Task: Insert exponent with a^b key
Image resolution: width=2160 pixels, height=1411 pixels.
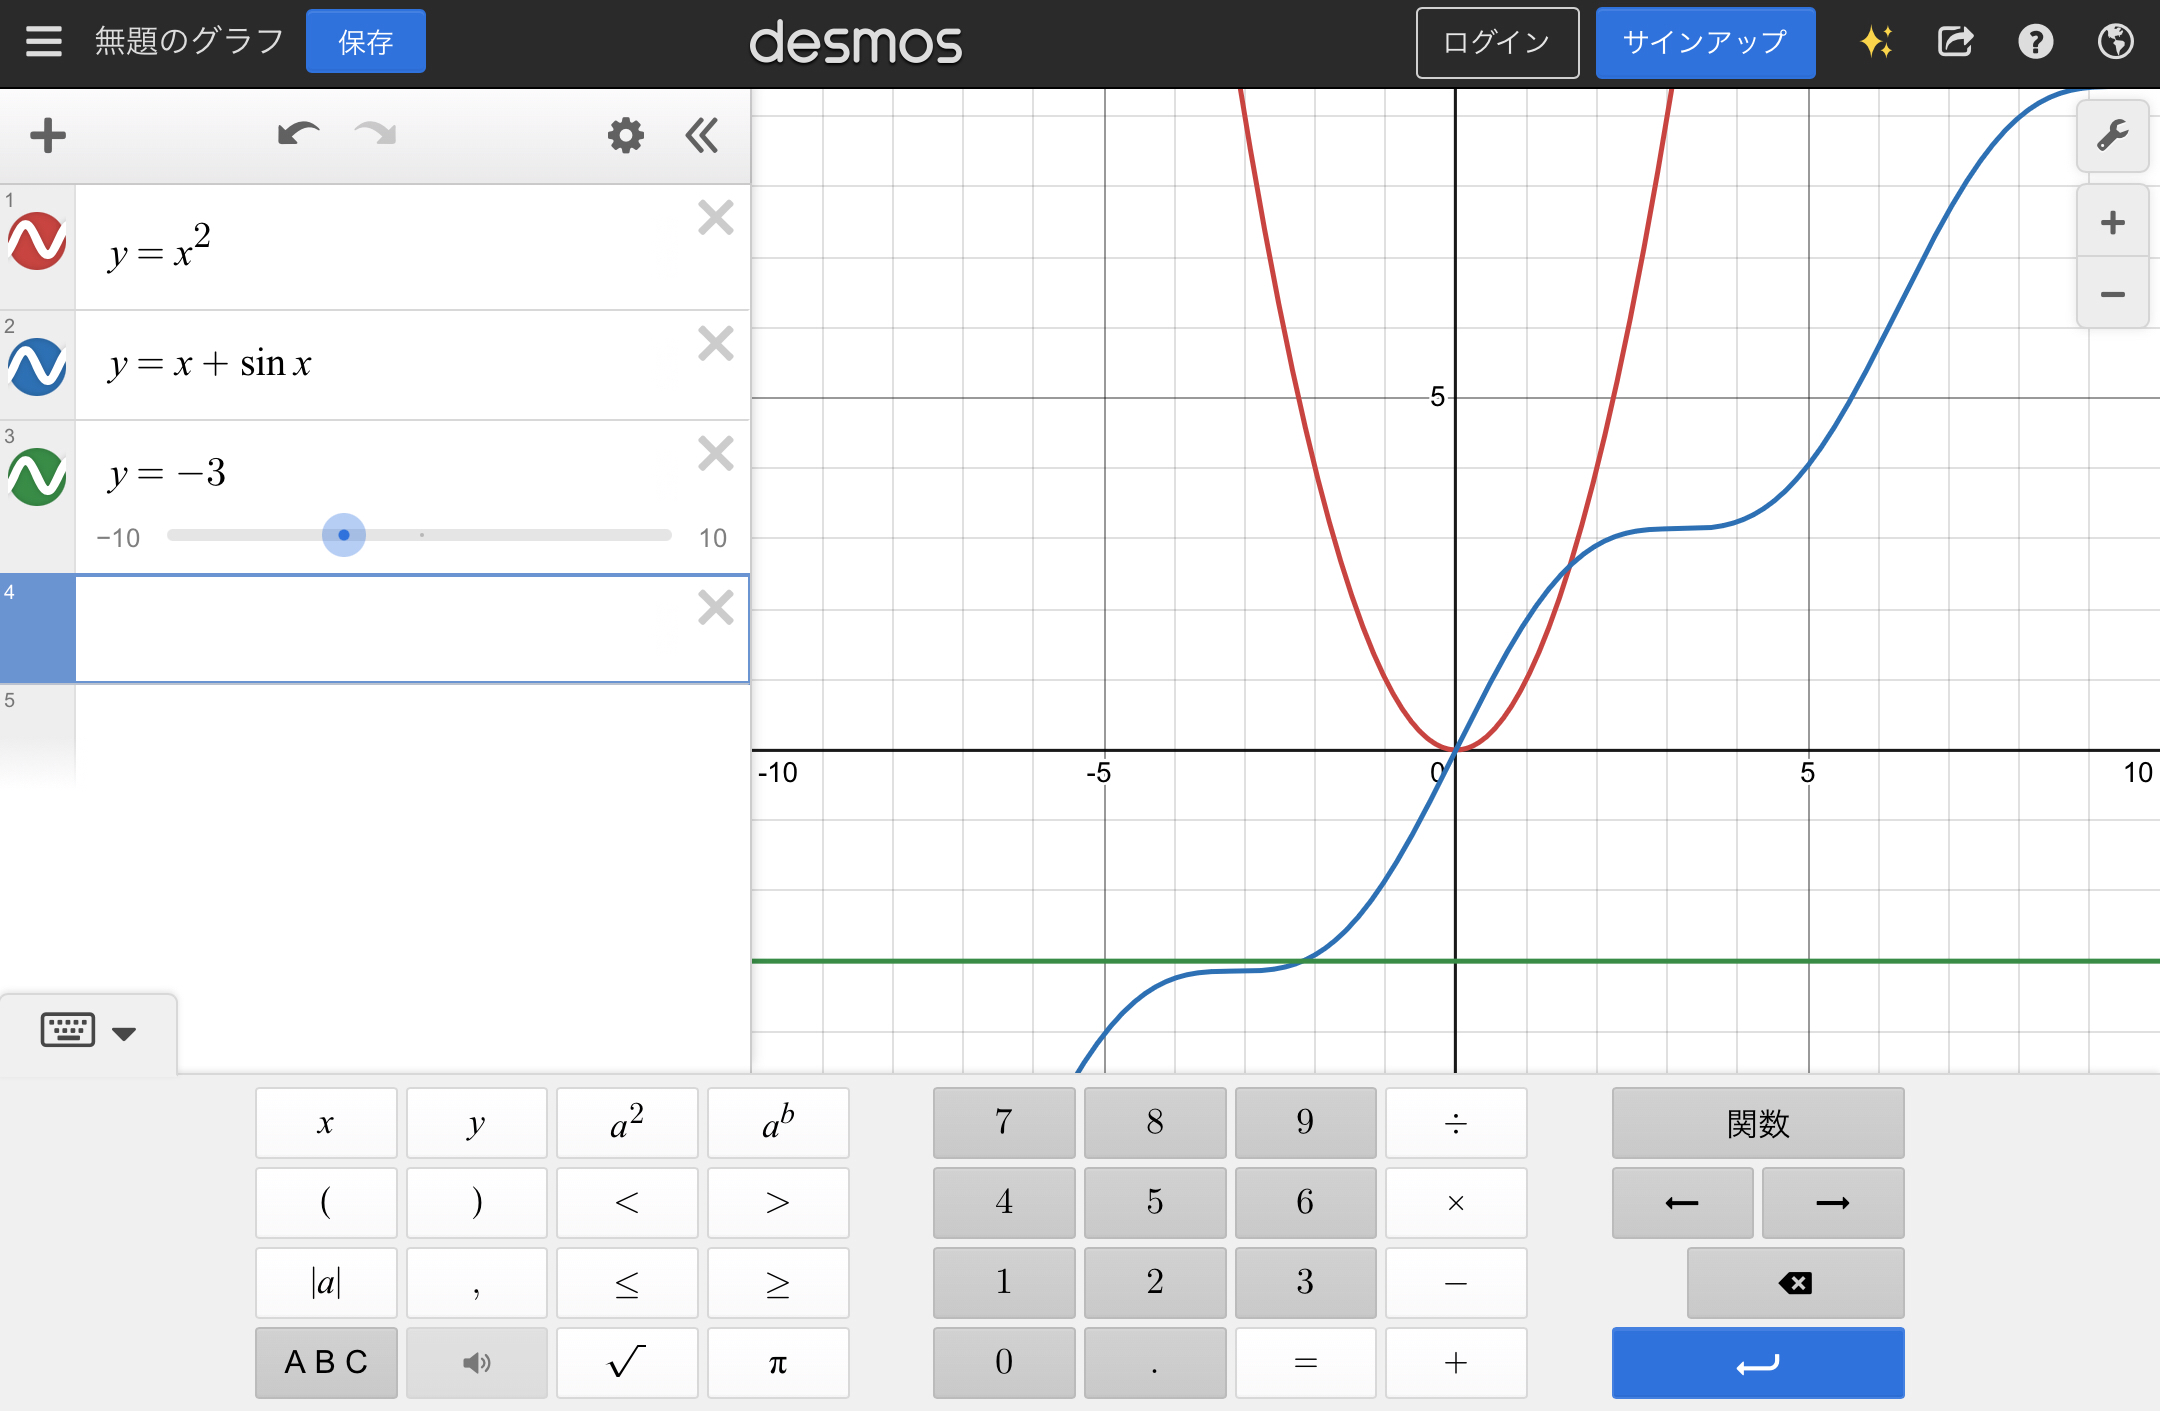Action: pyautogui.click(x=778, y=1123)
